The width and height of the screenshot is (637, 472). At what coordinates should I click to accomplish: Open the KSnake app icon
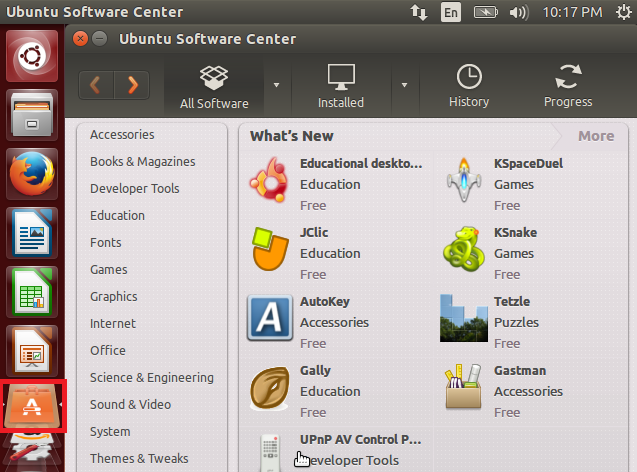[x=463, y=249]
